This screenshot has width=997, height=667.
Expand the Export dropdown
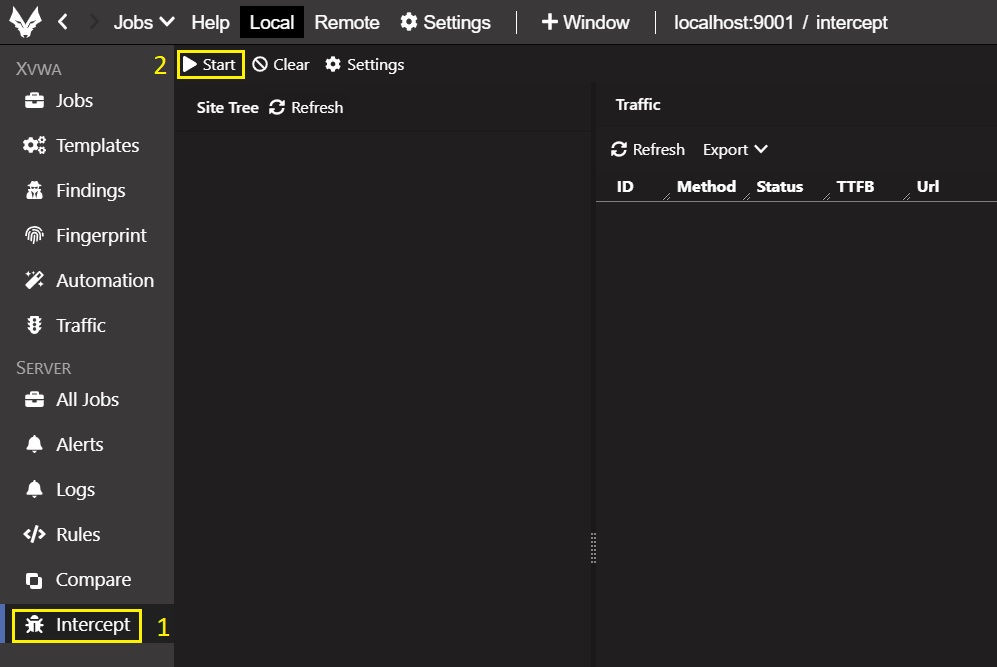pyautogui.click(x=735, y=150)
